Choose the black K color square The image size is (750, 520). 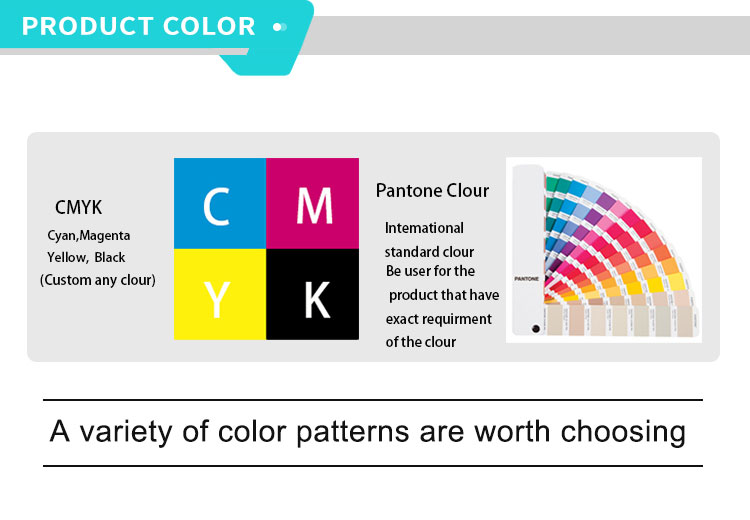(x=312, y=294)
